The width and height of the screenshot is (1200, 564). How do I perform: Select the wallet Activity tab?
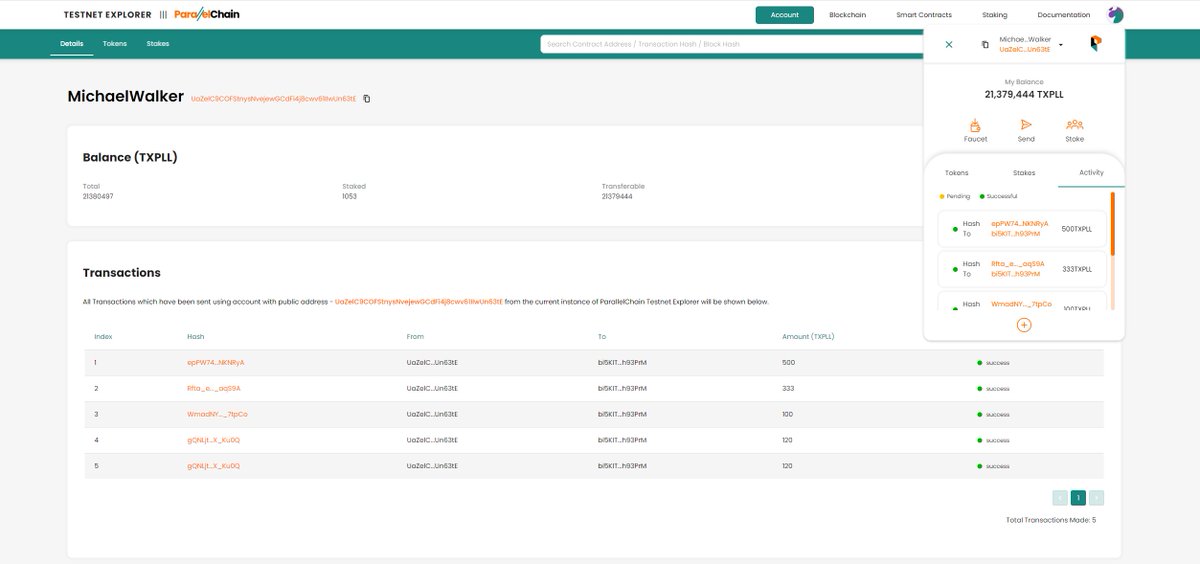[1091, 172]
